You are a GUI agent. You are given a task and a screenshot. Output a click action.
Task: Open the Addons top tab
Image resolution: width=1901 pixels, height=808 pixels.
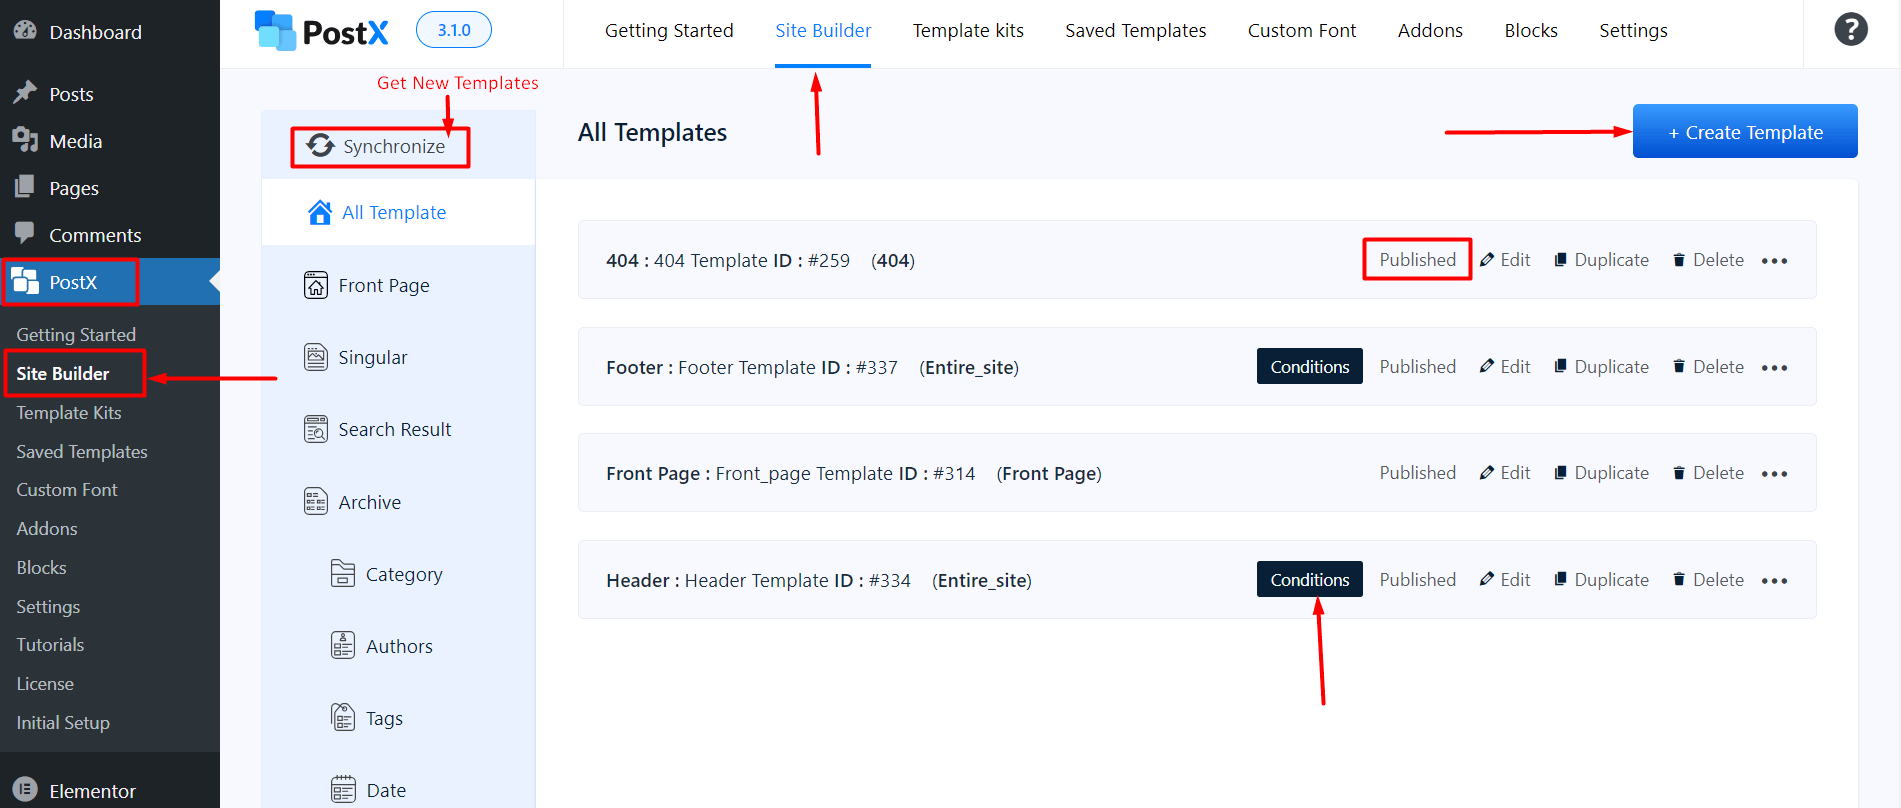coord(1430,31)
